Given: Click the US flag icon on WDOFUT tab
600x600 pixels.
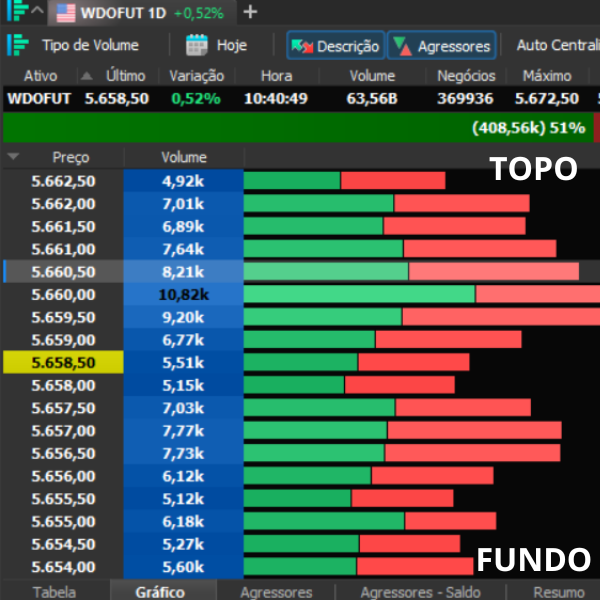Looking at the screenshot, I should coord(65,12).
